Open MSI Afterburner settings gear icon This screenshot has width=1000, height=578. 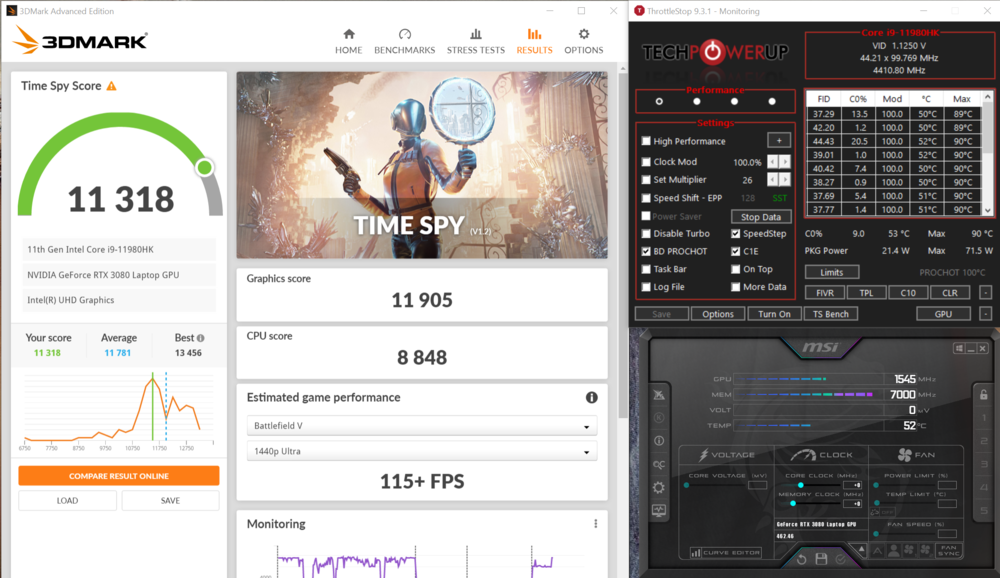pyautogui.click(x=659, y=487)
